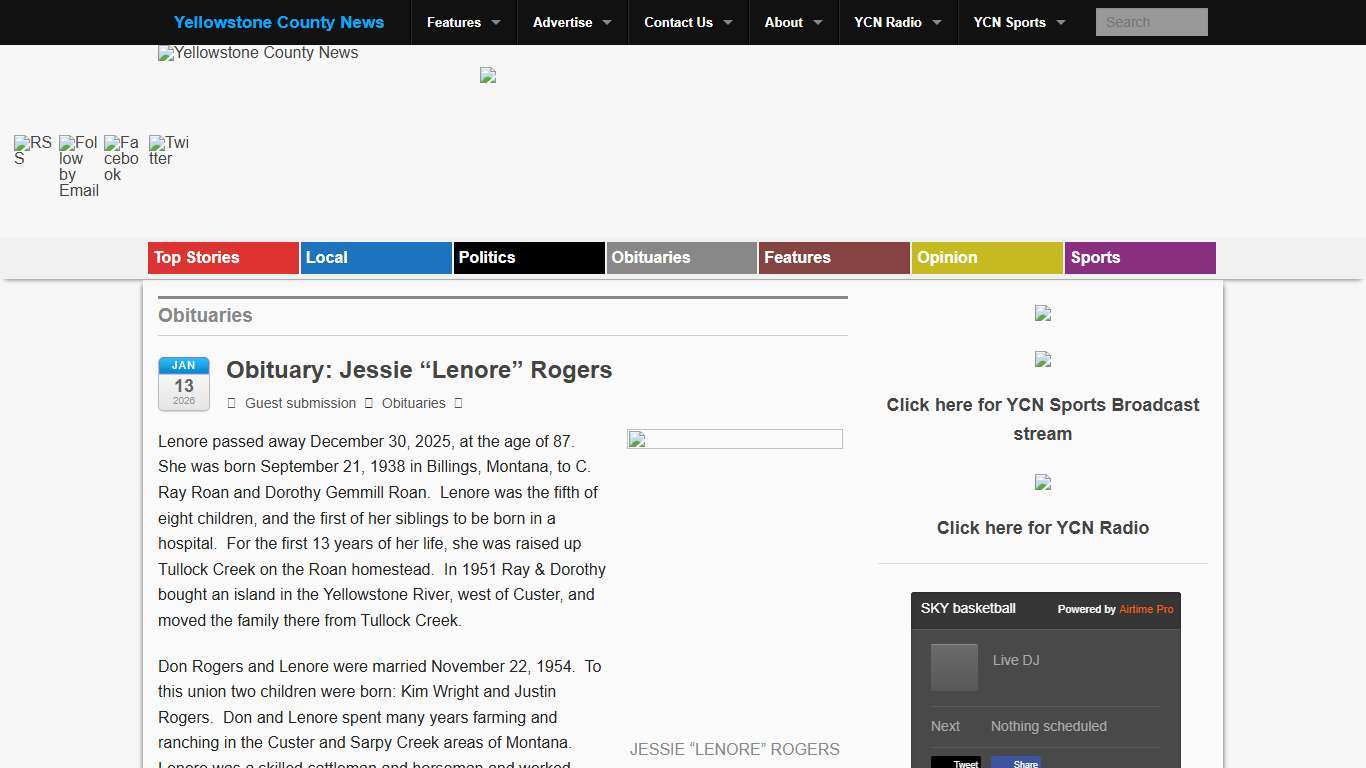Switch to the Politics category tab
The image size is (1366, 768).
(x=528, y=258)
